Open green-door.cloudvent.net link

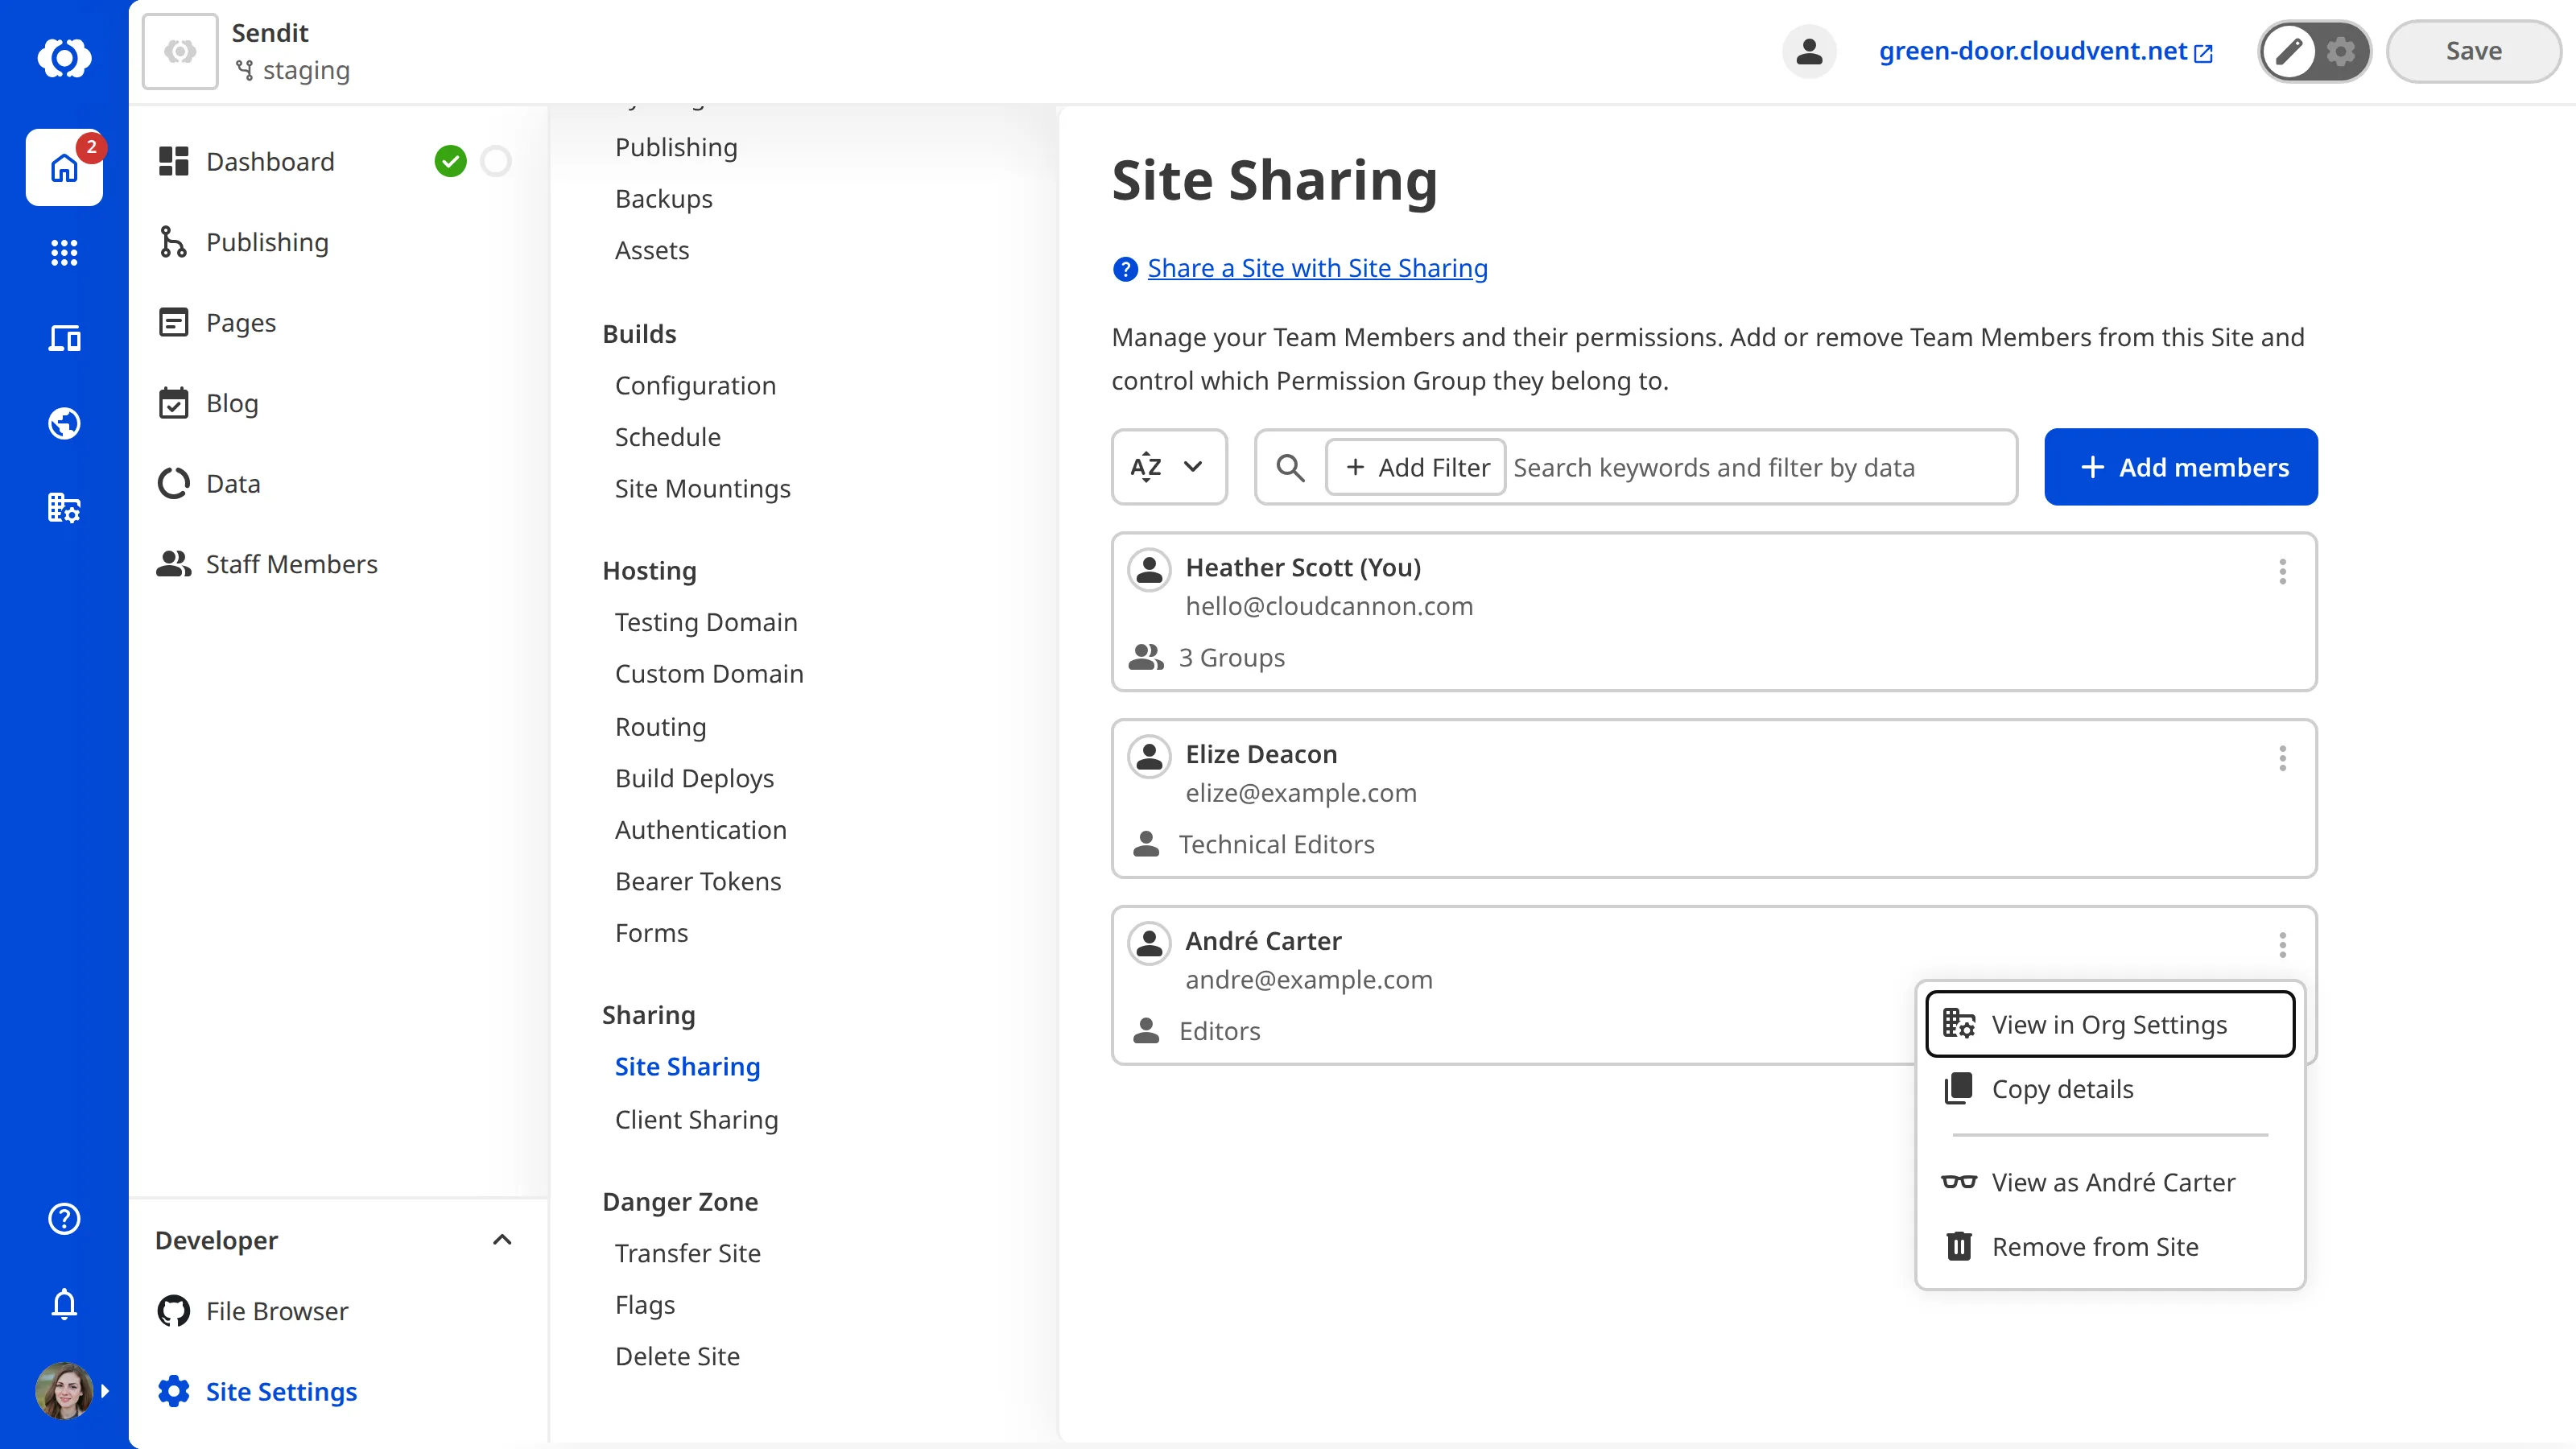point(2045,51)
